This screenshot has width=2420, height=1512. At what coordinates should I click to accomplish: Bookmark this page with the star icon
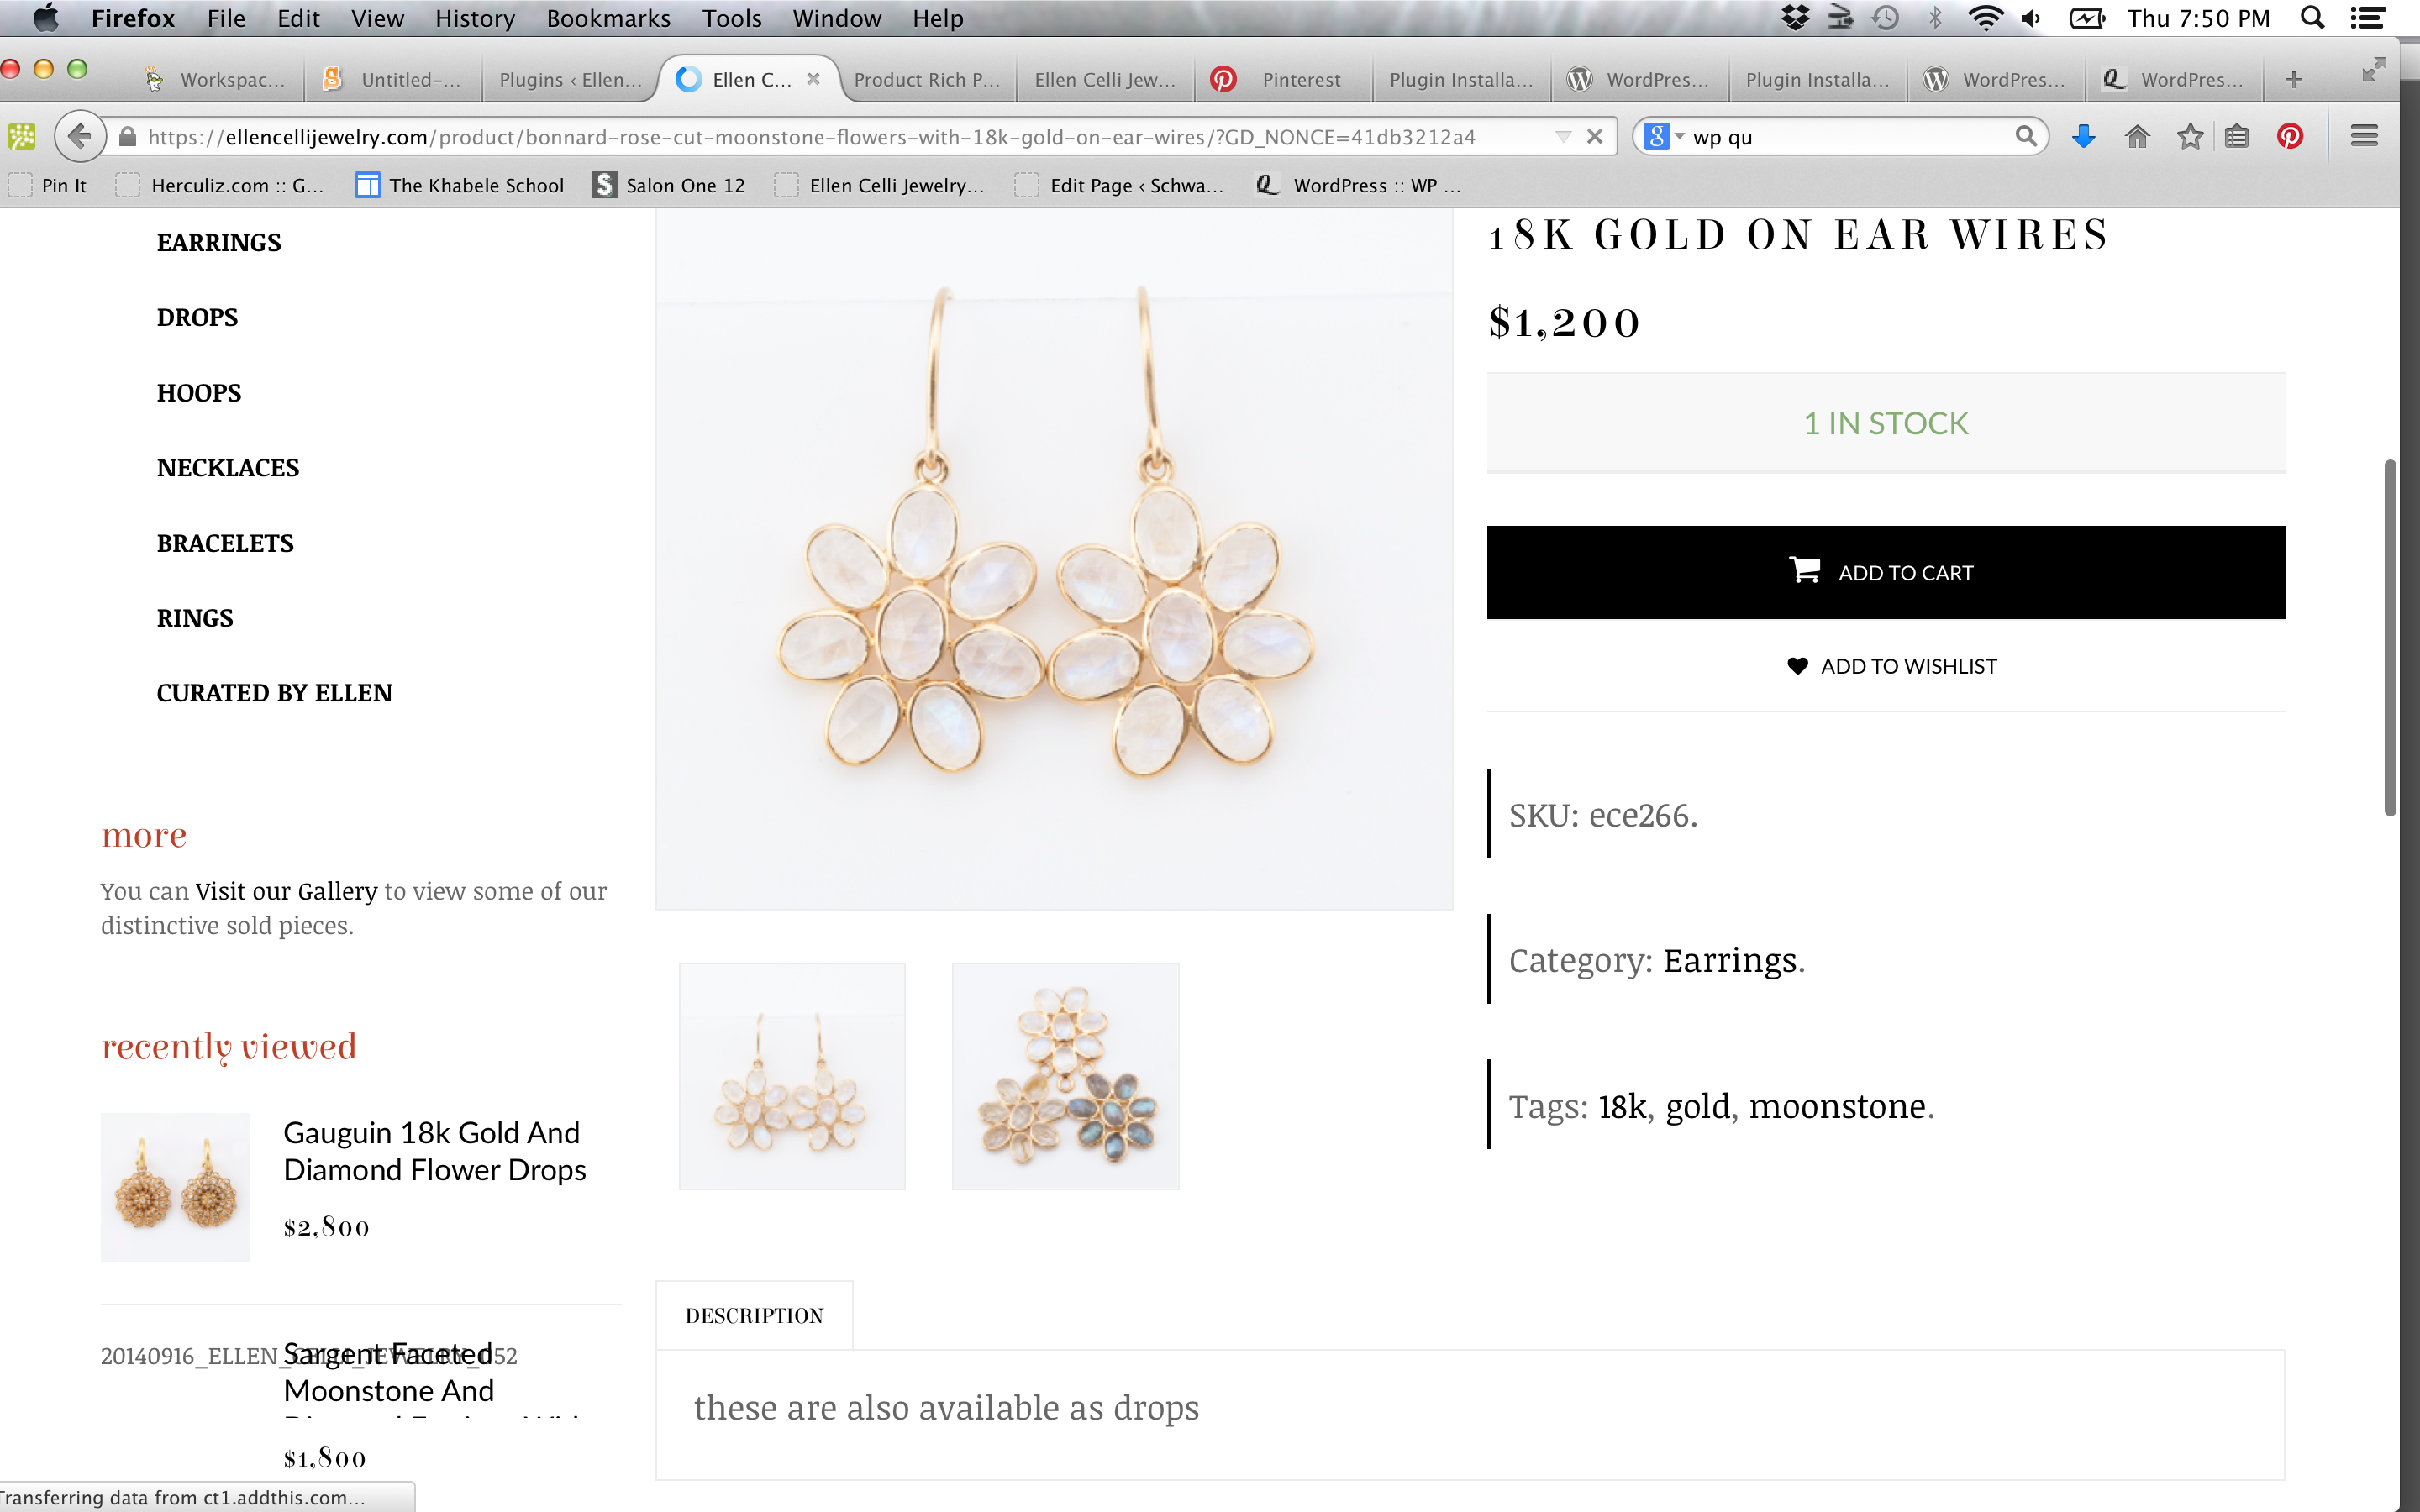(2190, 136)
